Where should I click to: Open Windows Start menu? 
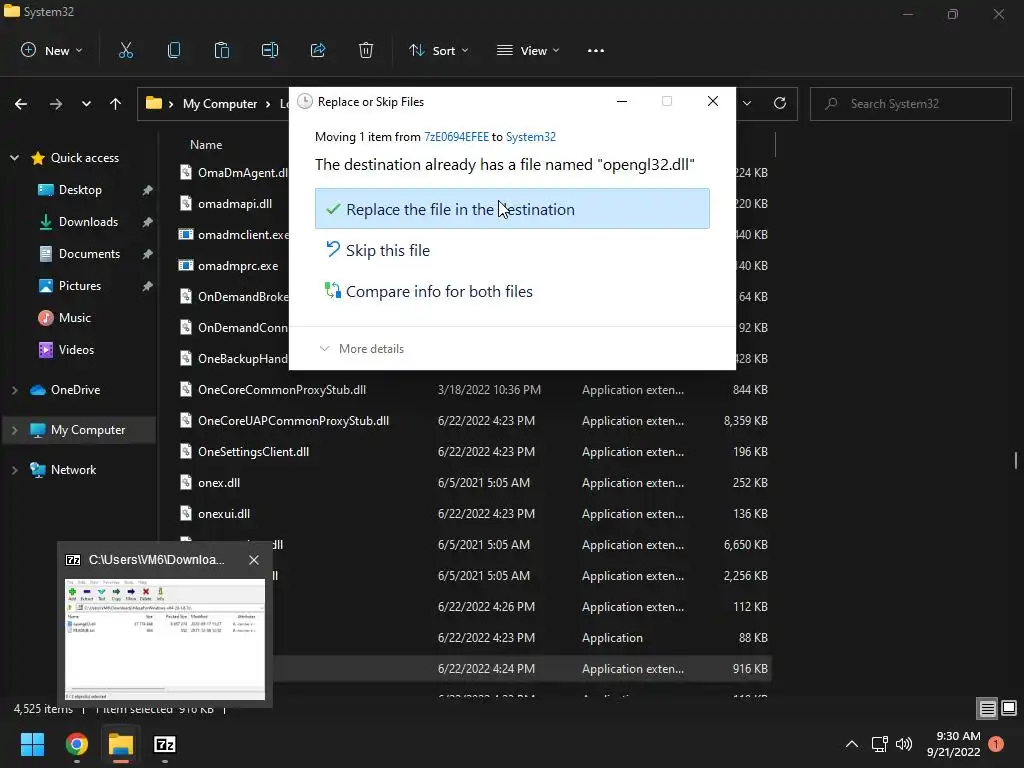(x=32, y=744)
